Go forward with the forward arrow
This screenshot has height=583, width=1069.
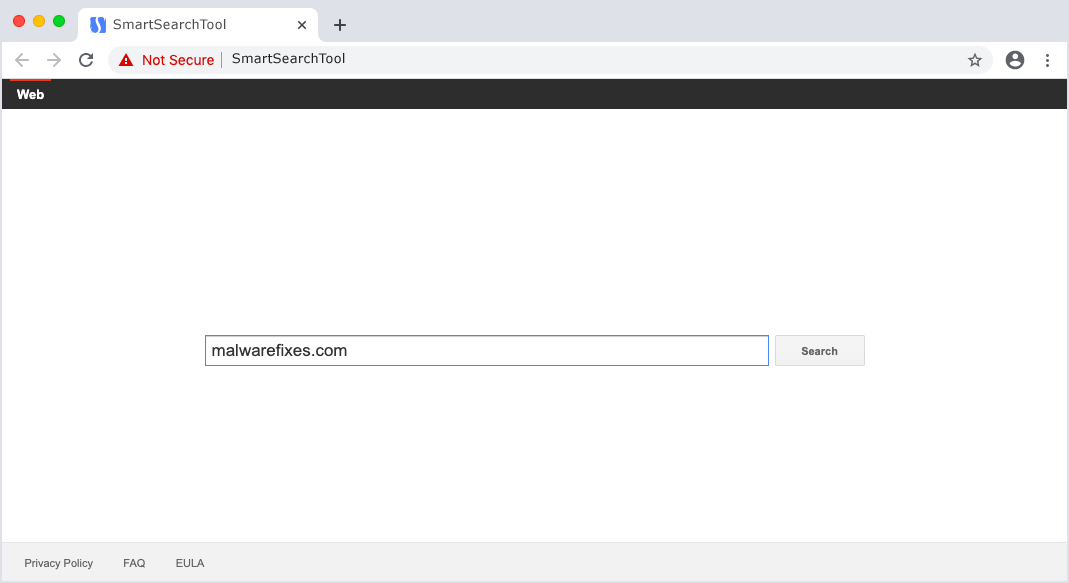point(54,60)
